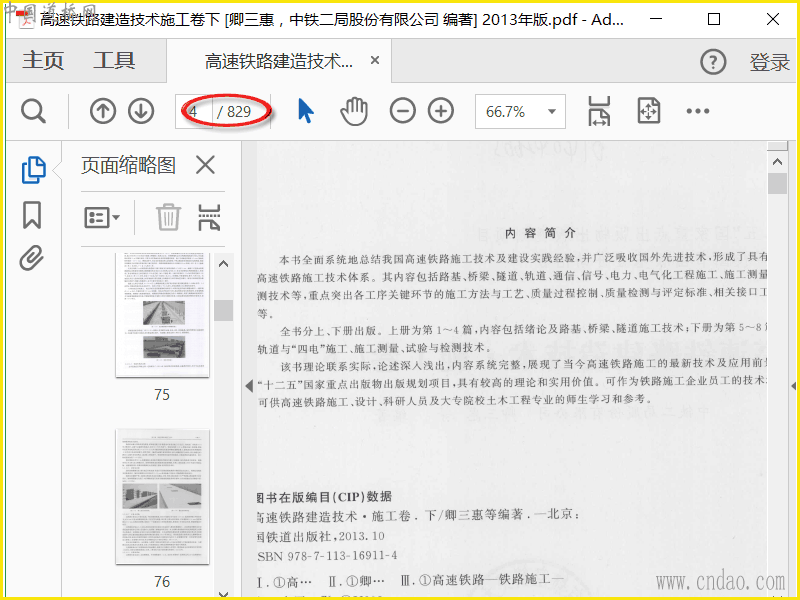Zoom out with the minus button

403,111
